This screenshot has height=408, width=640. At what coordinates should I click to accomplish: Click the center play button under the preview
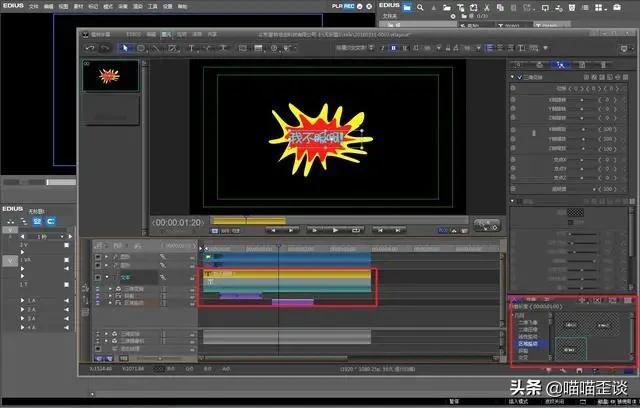335,231
